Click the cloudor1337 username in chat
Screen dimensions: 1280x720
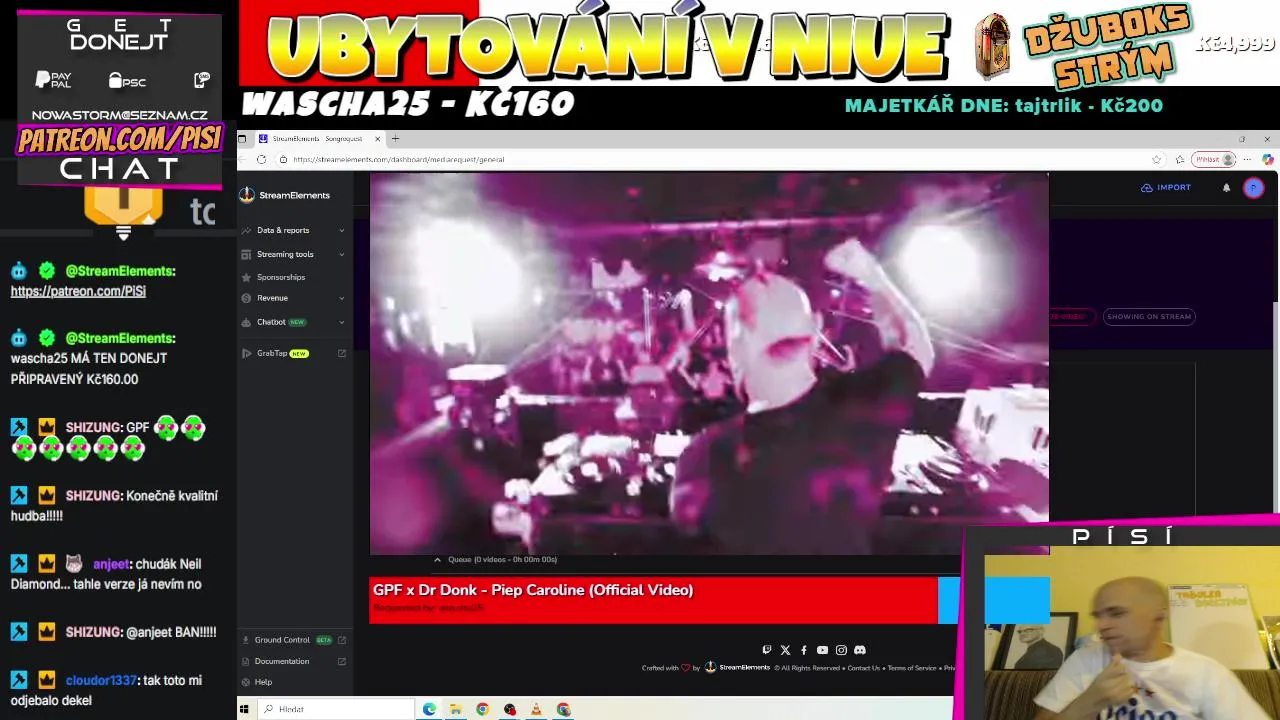click(101, 680)
